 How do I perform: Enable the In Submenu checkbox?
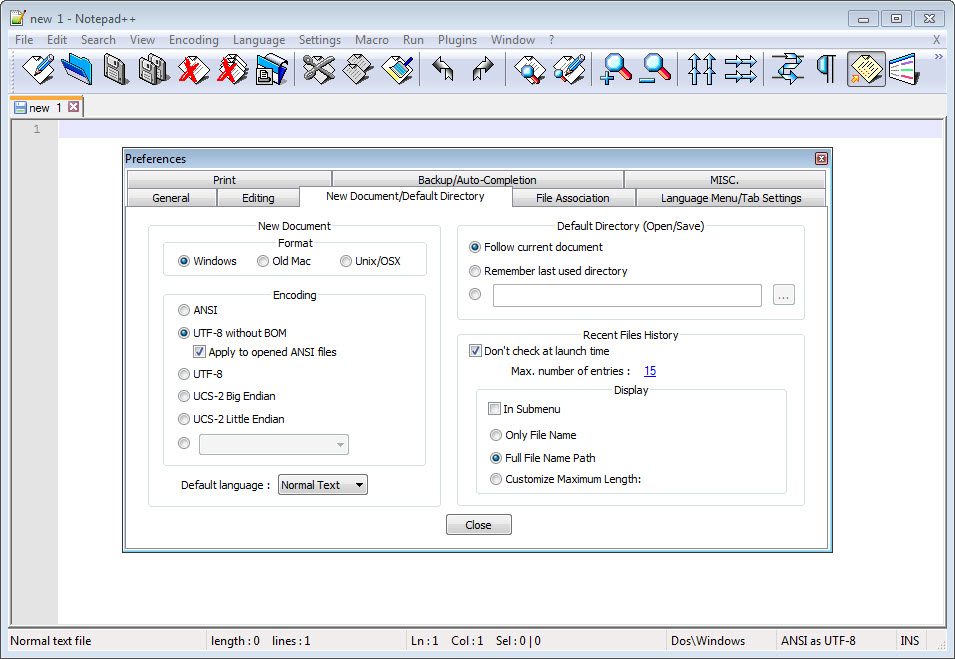pyautogui.click(x=494, y=409)
